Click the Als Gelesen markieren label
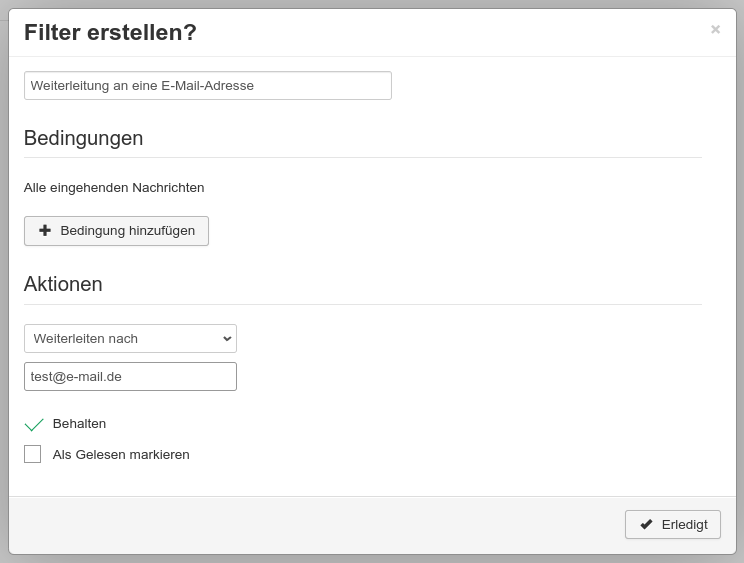Image resolution: width=744 pixels, height=563 pixels. pos(121,454)
